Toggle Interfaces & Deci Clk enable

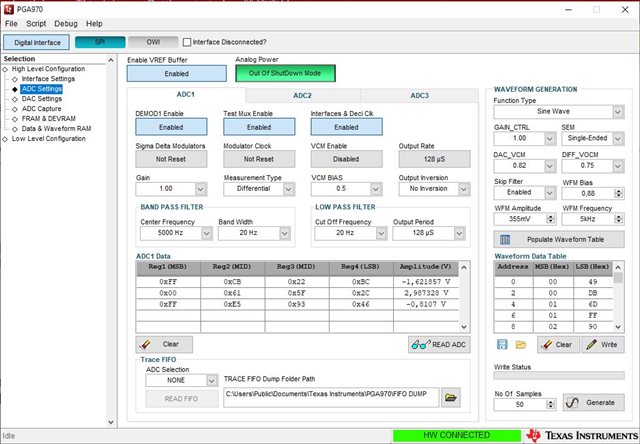click(x=347, y=127)
